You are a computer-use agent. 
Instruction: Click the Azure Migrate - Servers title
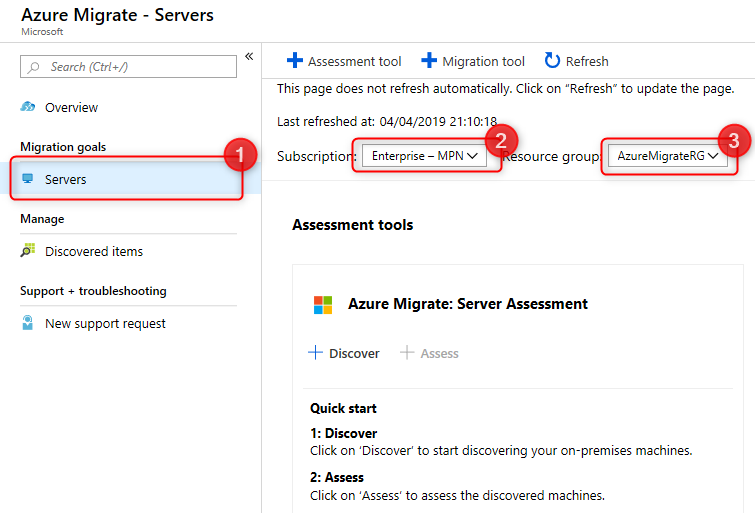(117, 15)
